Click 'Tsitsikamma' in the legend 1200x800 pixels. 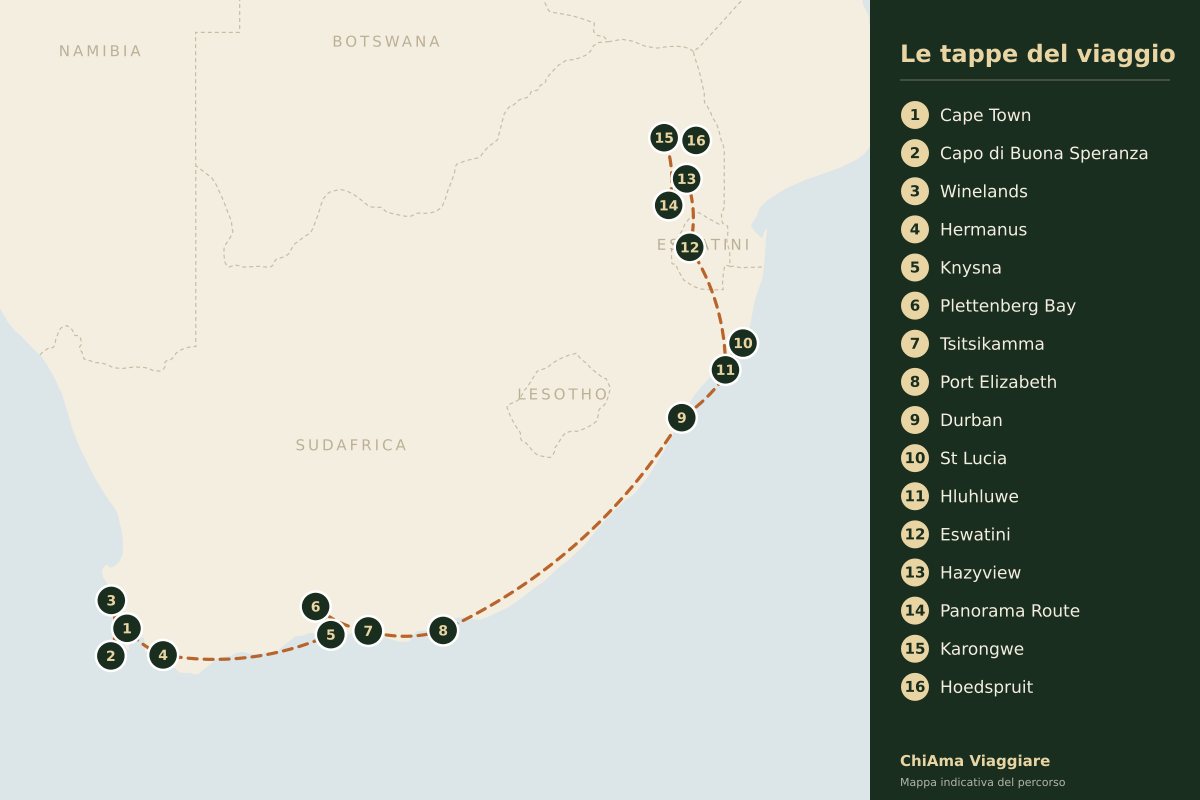coord(992,344)
